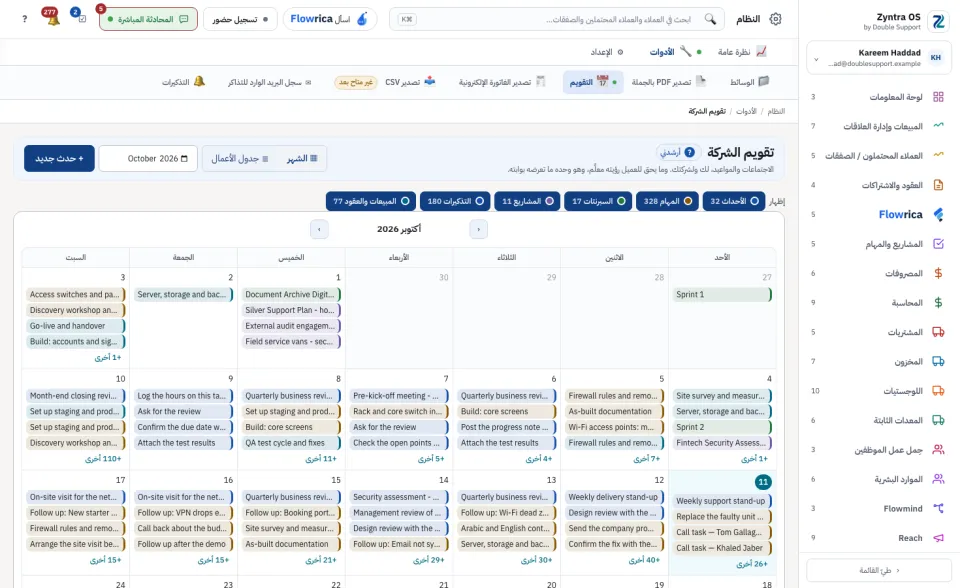
Task: Open the Go-live and handover event
Action: click(76, 326)
